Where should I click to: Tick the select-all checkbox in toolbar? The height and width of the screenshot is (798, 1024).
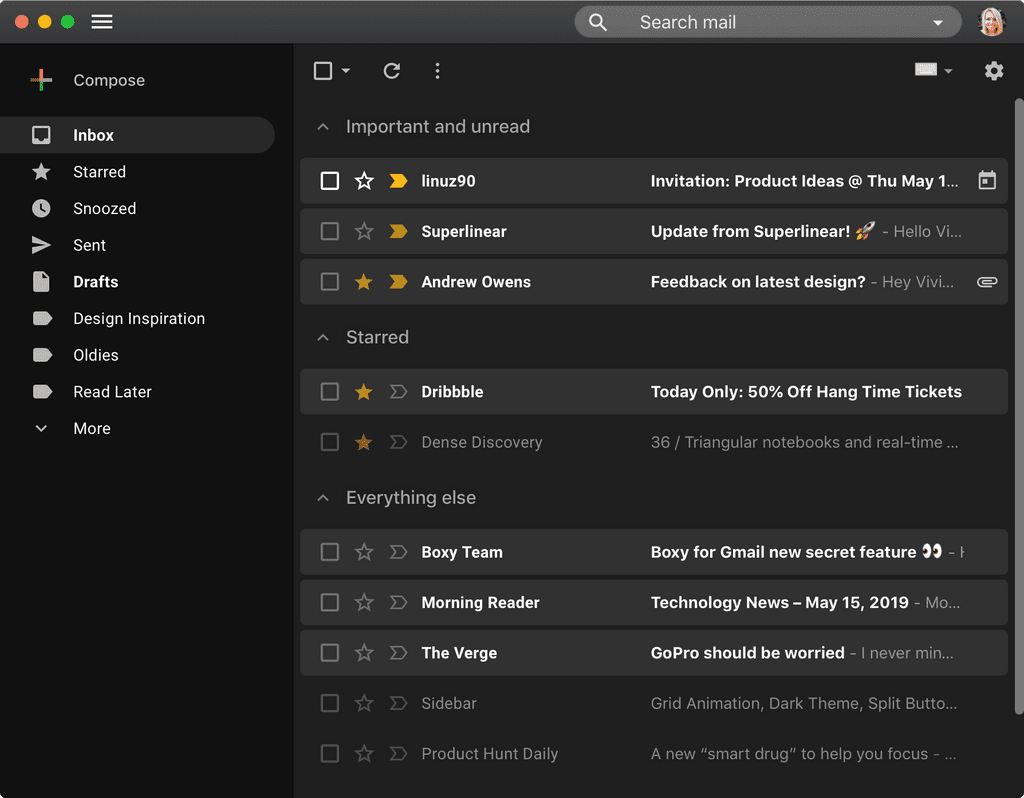[x=323, y=71]
